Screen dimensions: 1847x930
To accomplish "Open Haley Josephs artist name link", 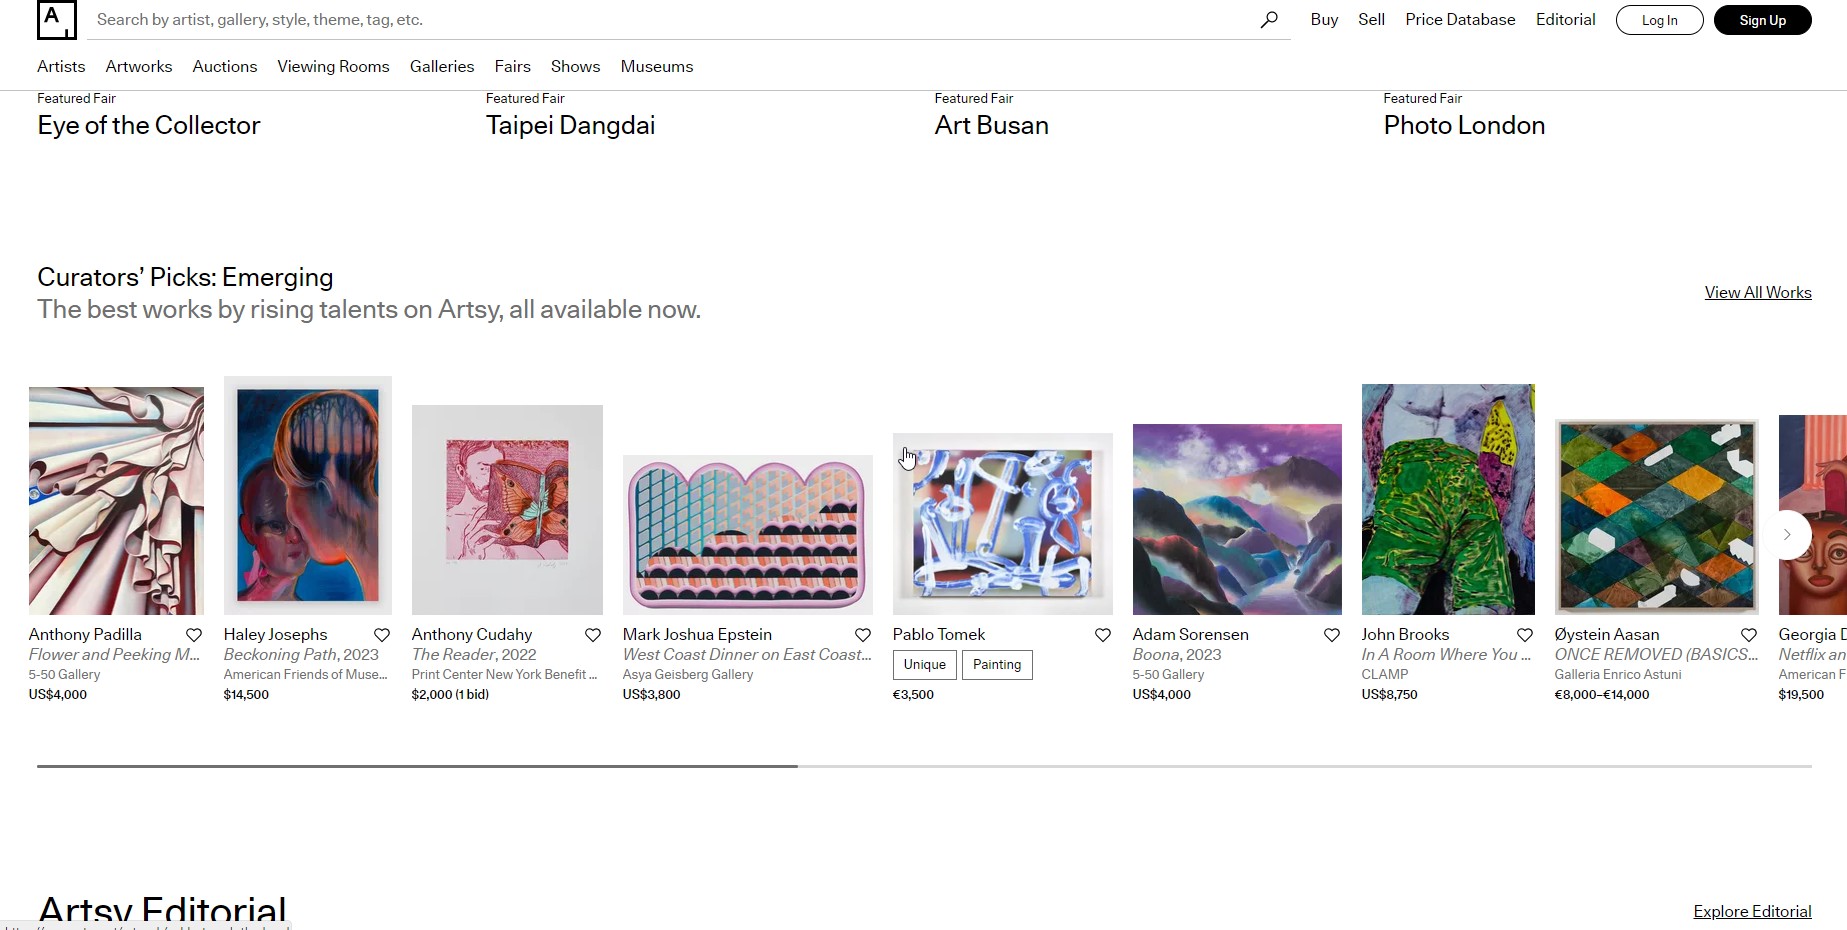I will click(x=275, y=634).
